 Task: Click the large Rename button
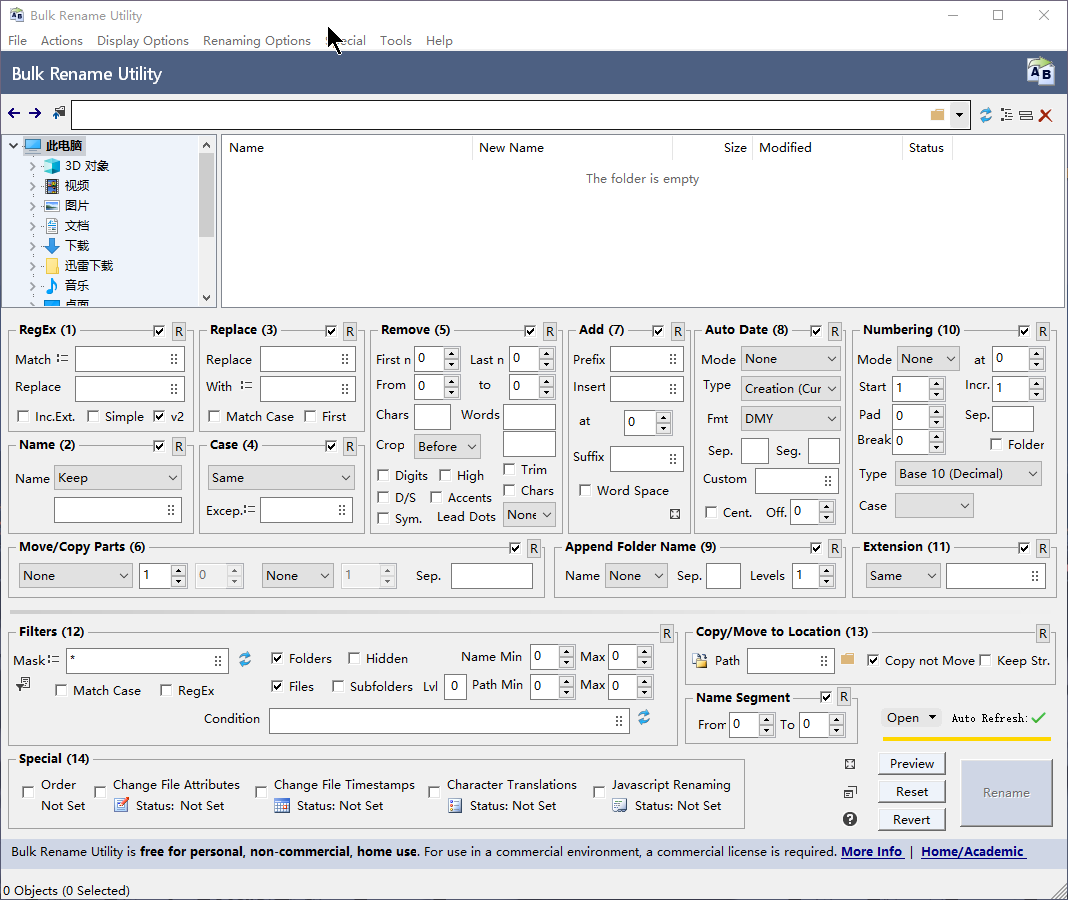(1006, 792)
